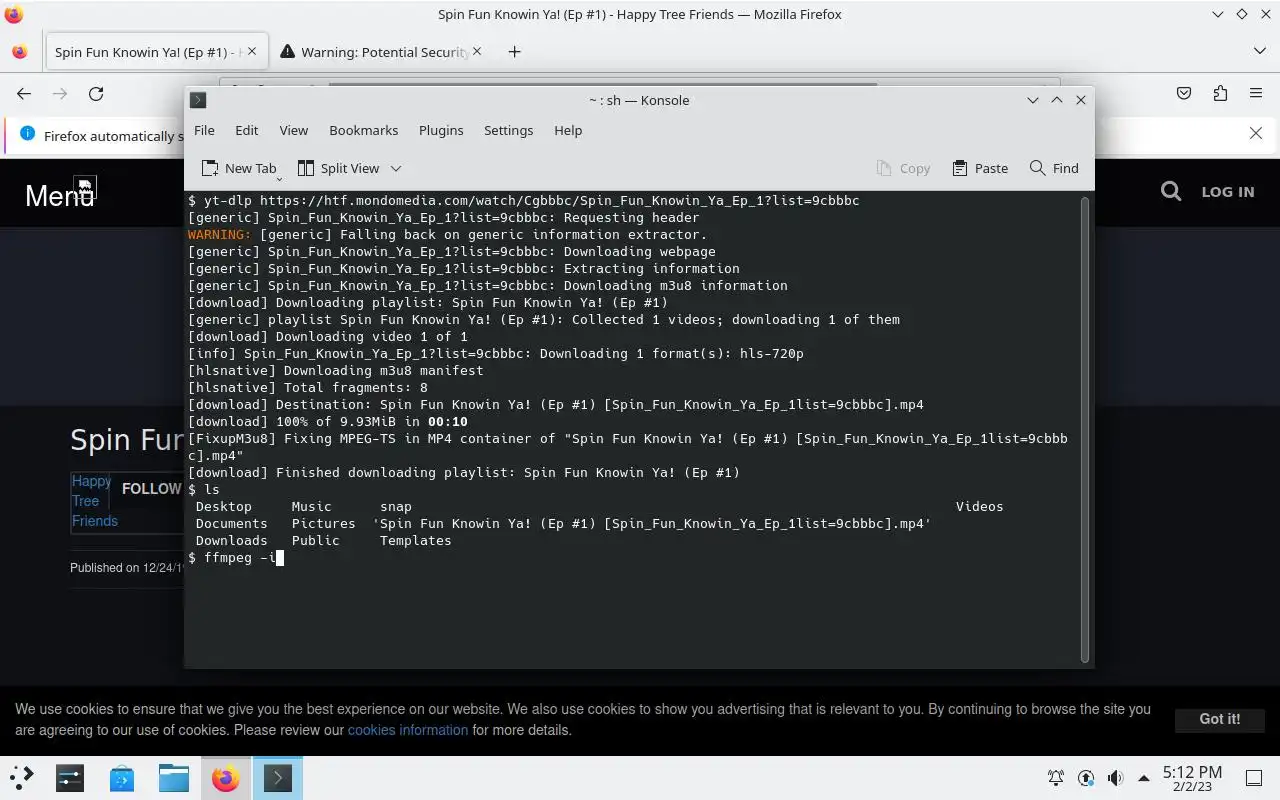Close the Warning: Potential Security tab

coord(477,51)
